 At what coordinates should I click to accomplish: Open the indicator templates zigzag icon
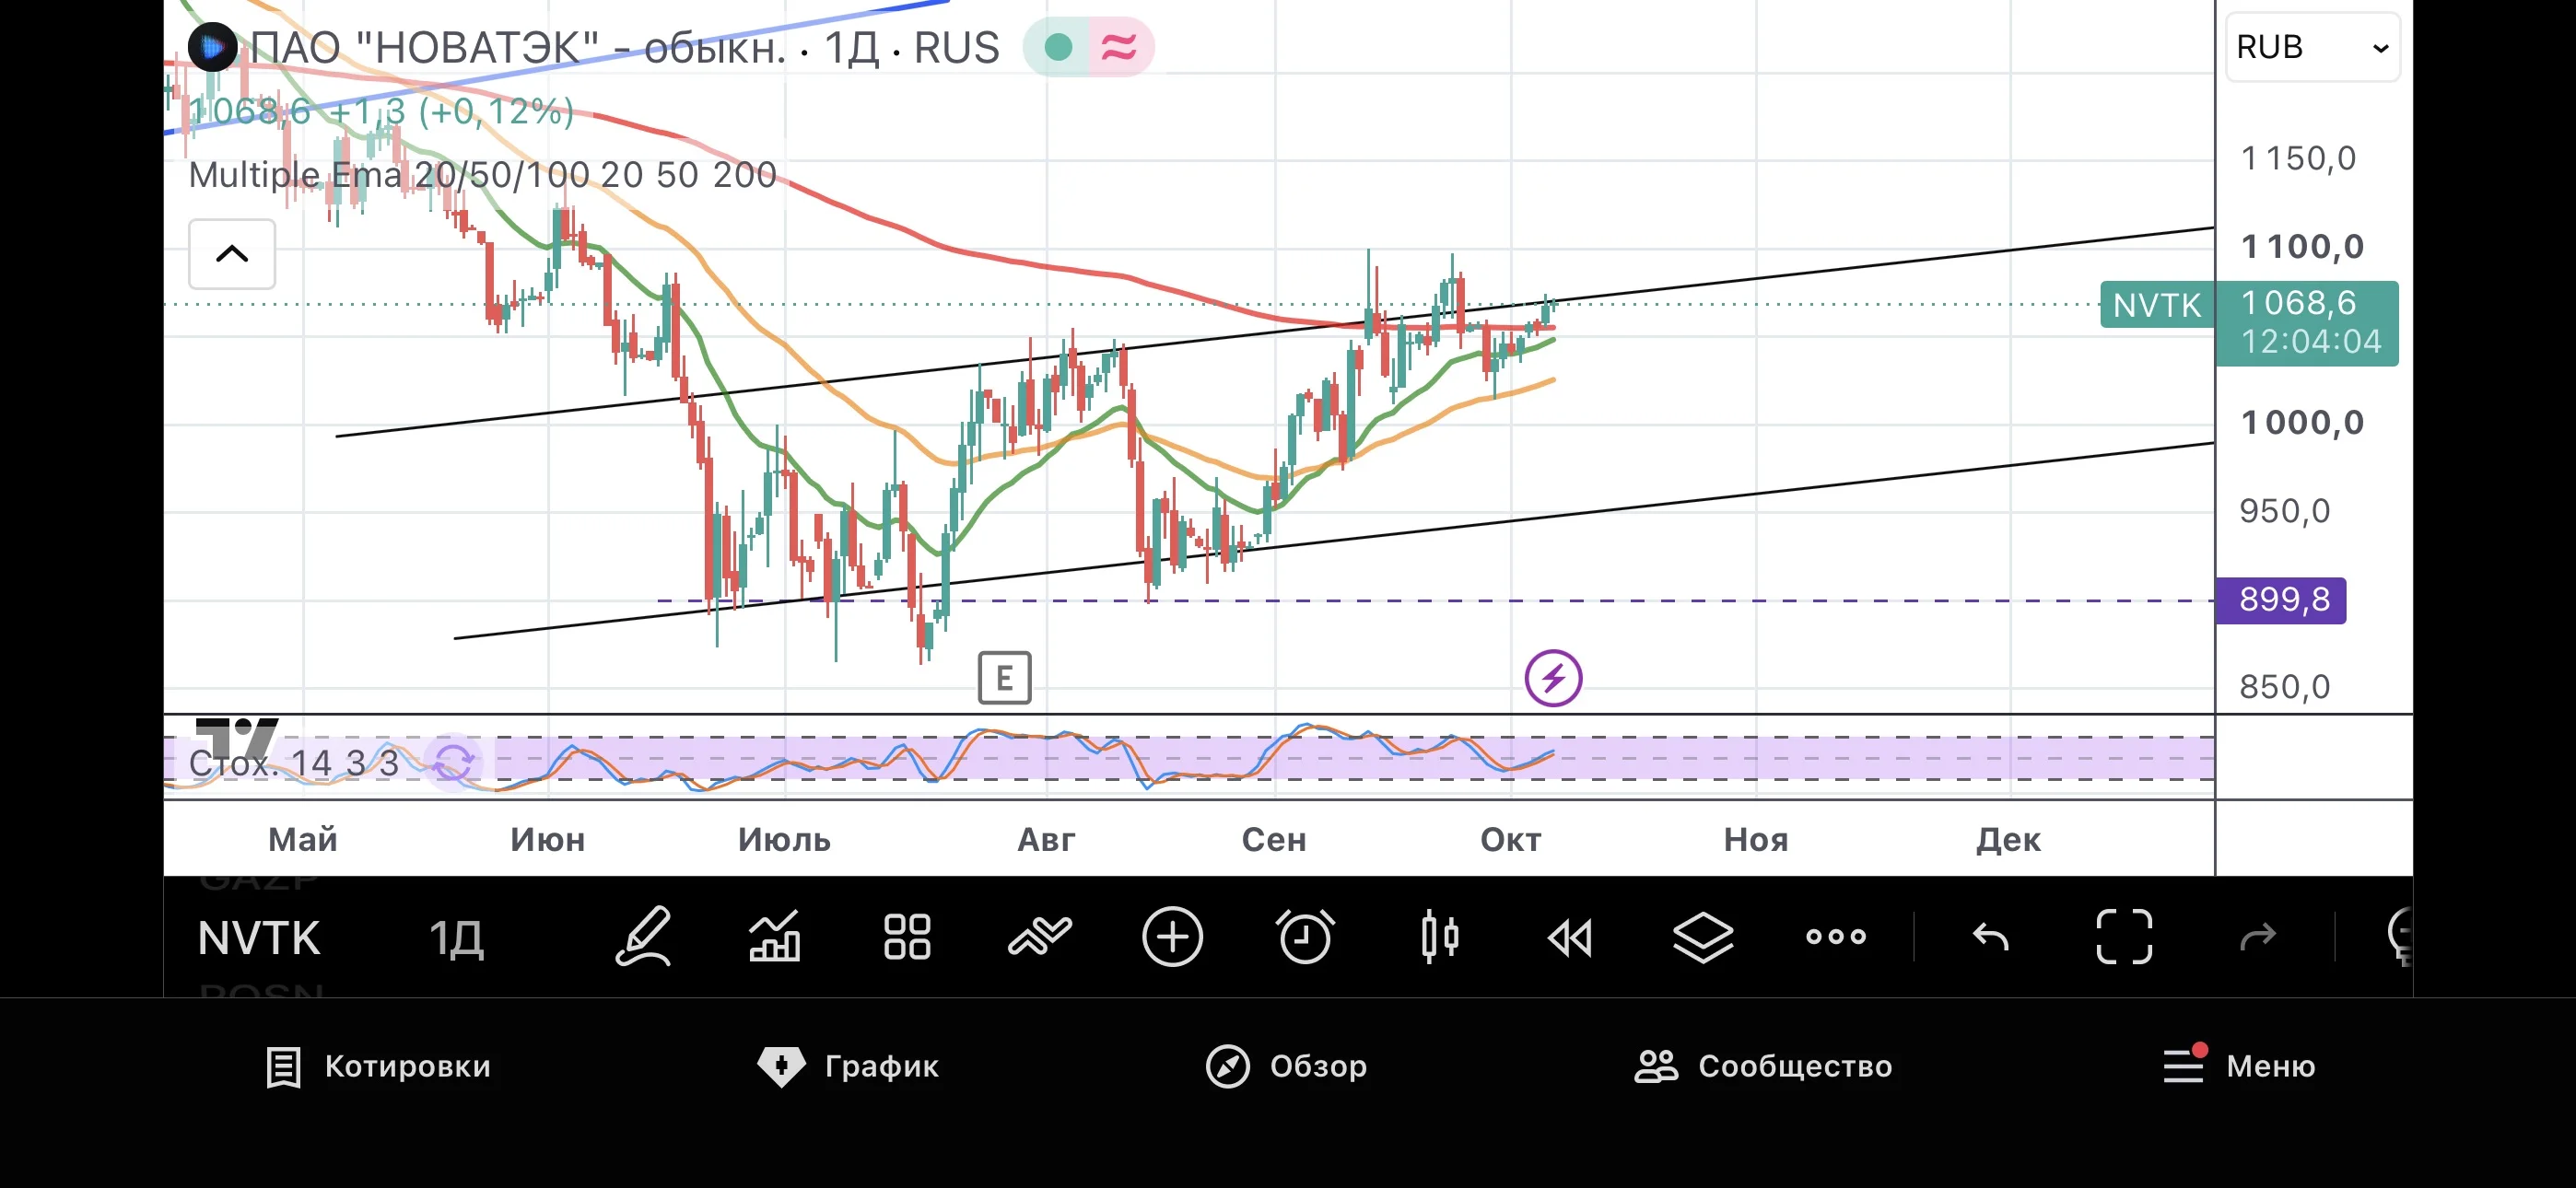click(1040, 936)
